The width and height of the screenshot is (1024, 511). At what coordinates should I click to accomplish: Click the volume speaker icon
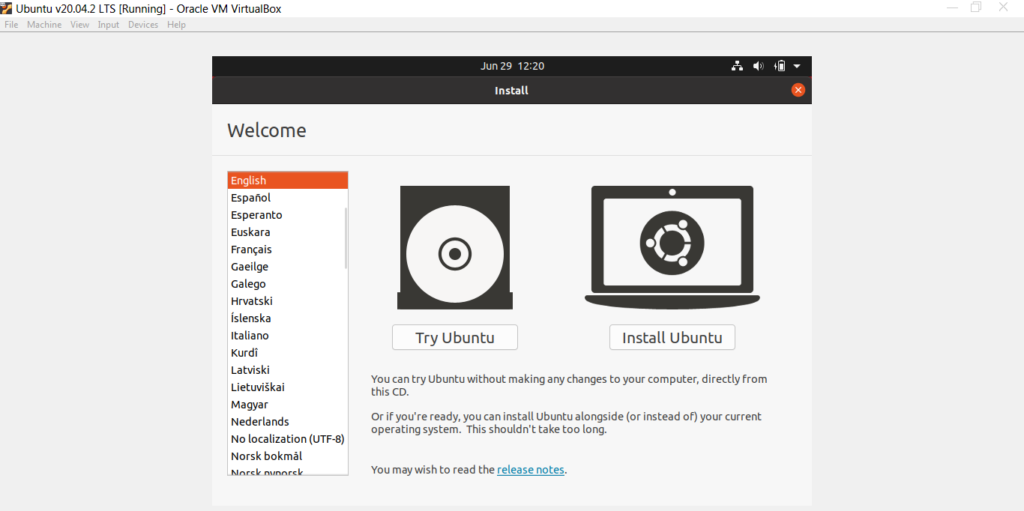[758, 66]
